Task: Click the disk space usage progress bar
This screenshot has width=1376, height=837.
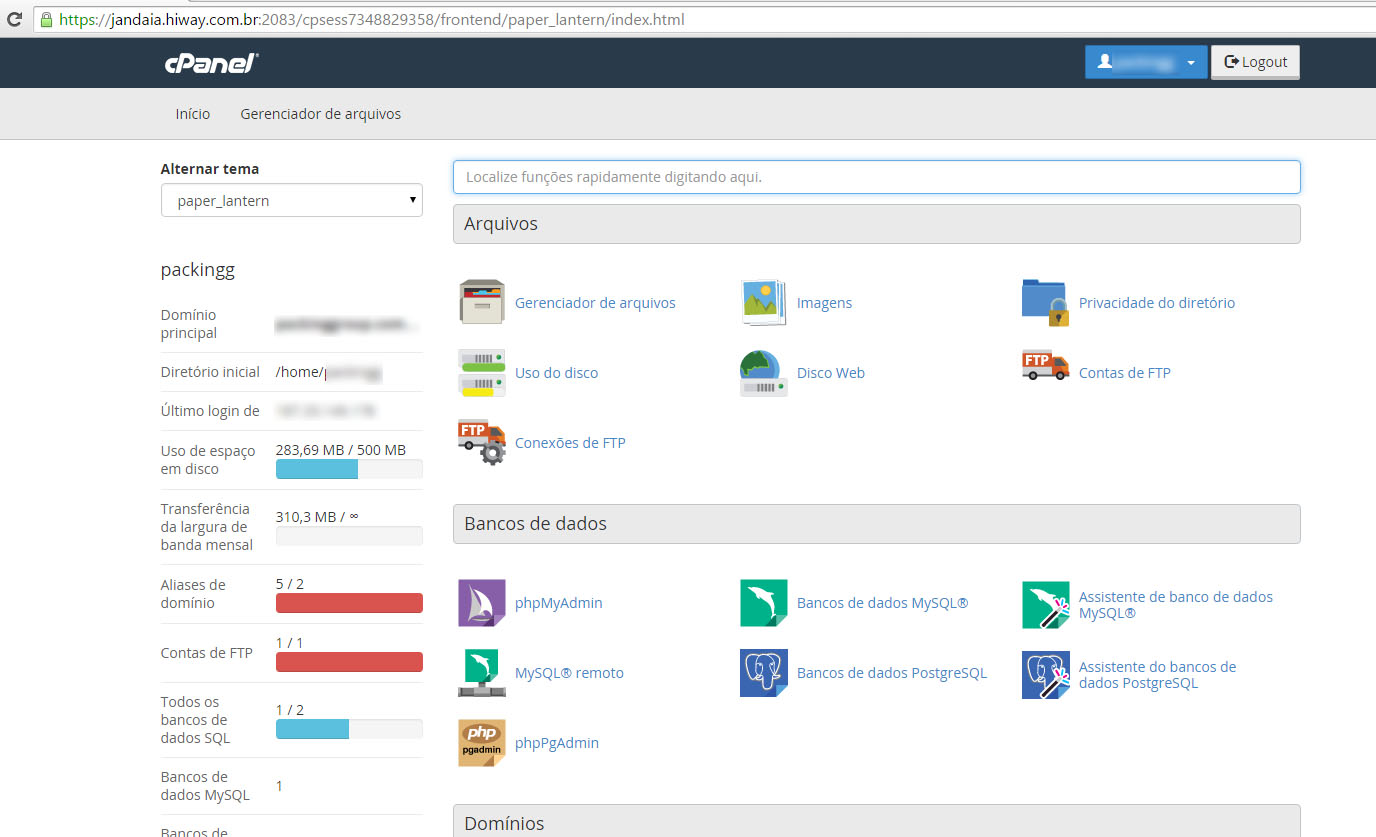Action: tap(349, 469)
